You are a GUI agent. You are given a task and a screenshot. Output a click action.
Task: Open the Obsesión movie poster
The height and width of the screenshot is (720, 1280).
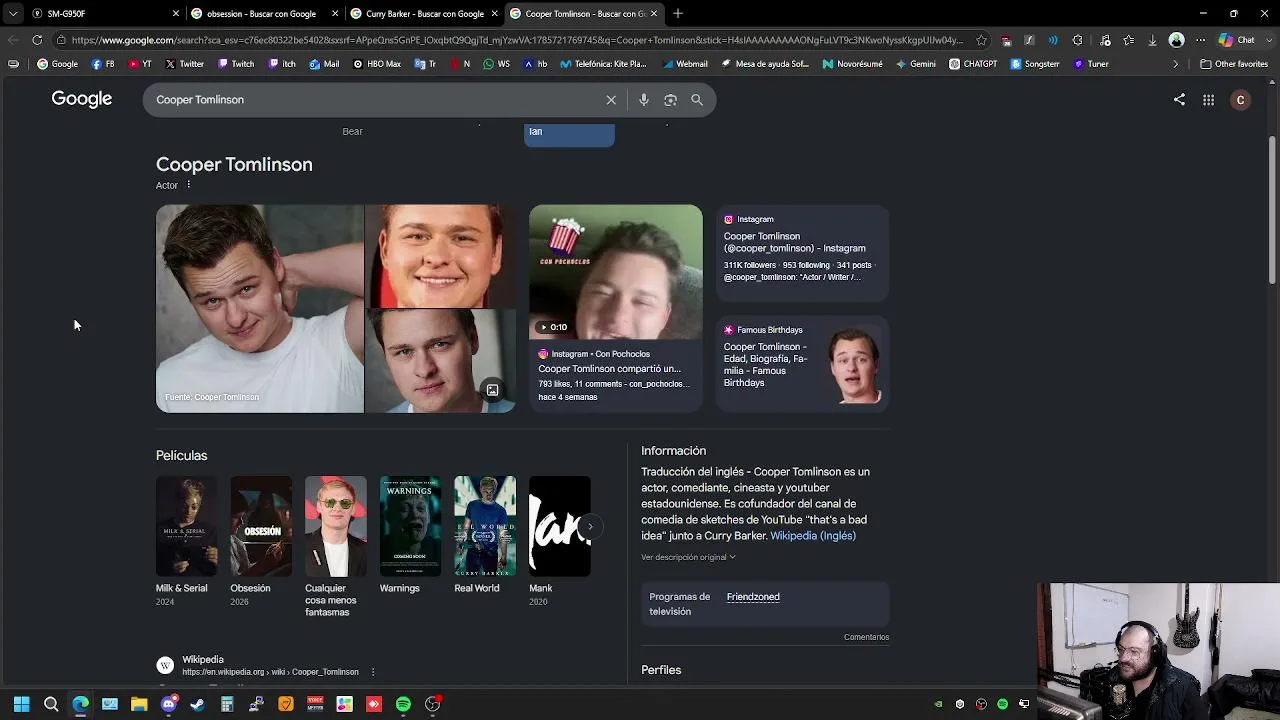tap(261, 526)
